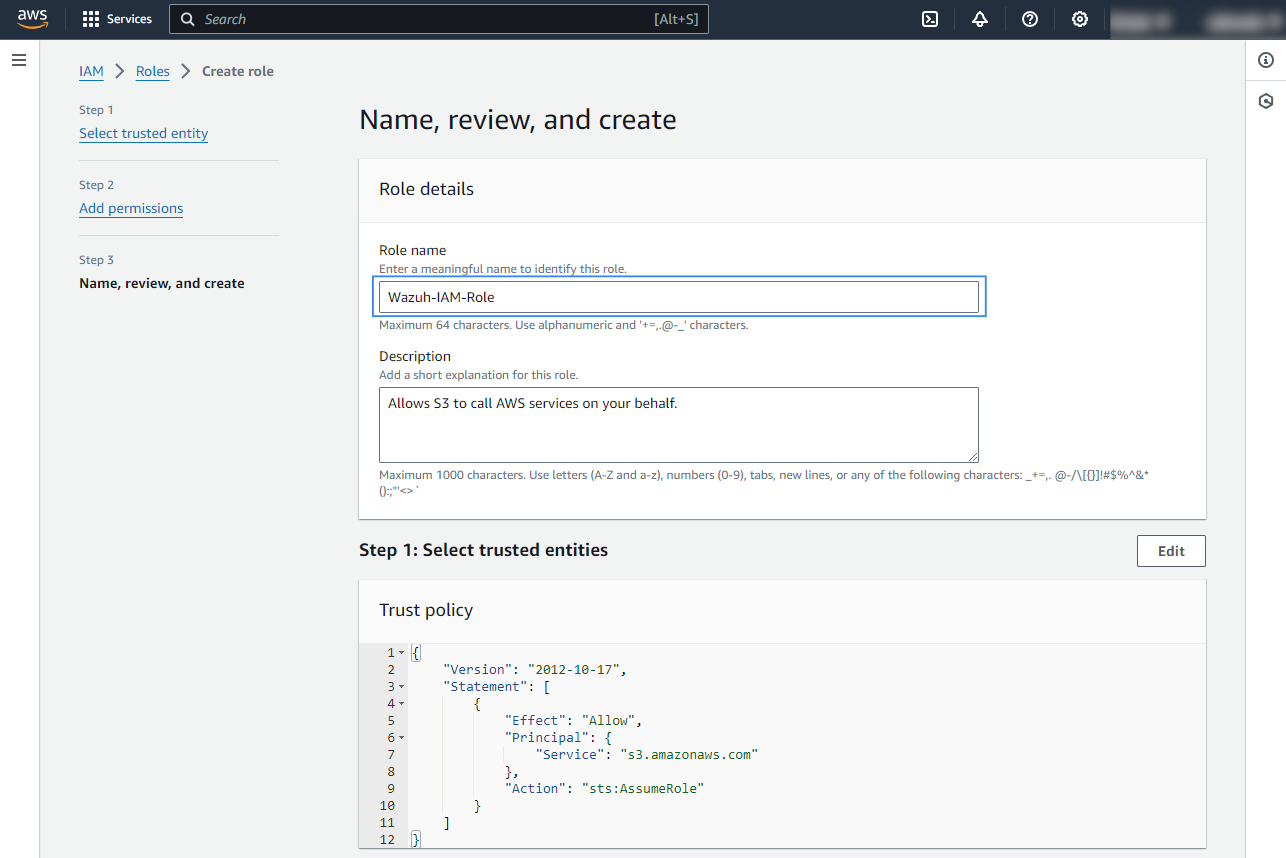Navigate to Roles breadcrumb link

pyautogui.click(x=153, y=71)
